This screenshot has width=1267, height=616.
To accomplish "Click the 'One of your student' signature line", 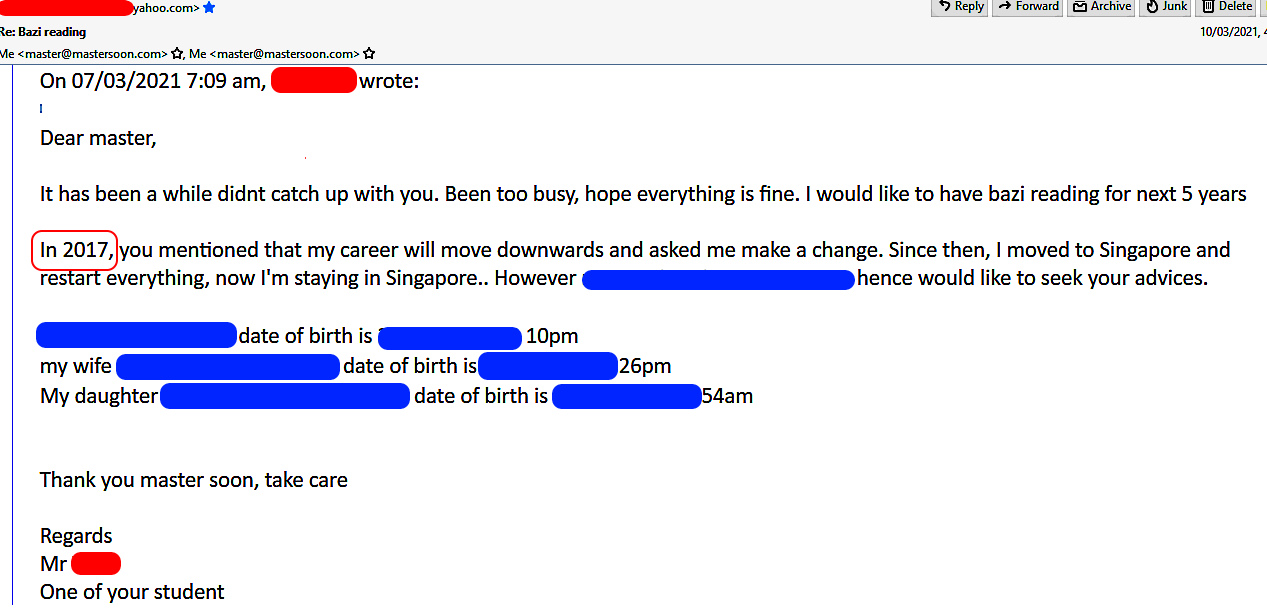I will point(131,592).
